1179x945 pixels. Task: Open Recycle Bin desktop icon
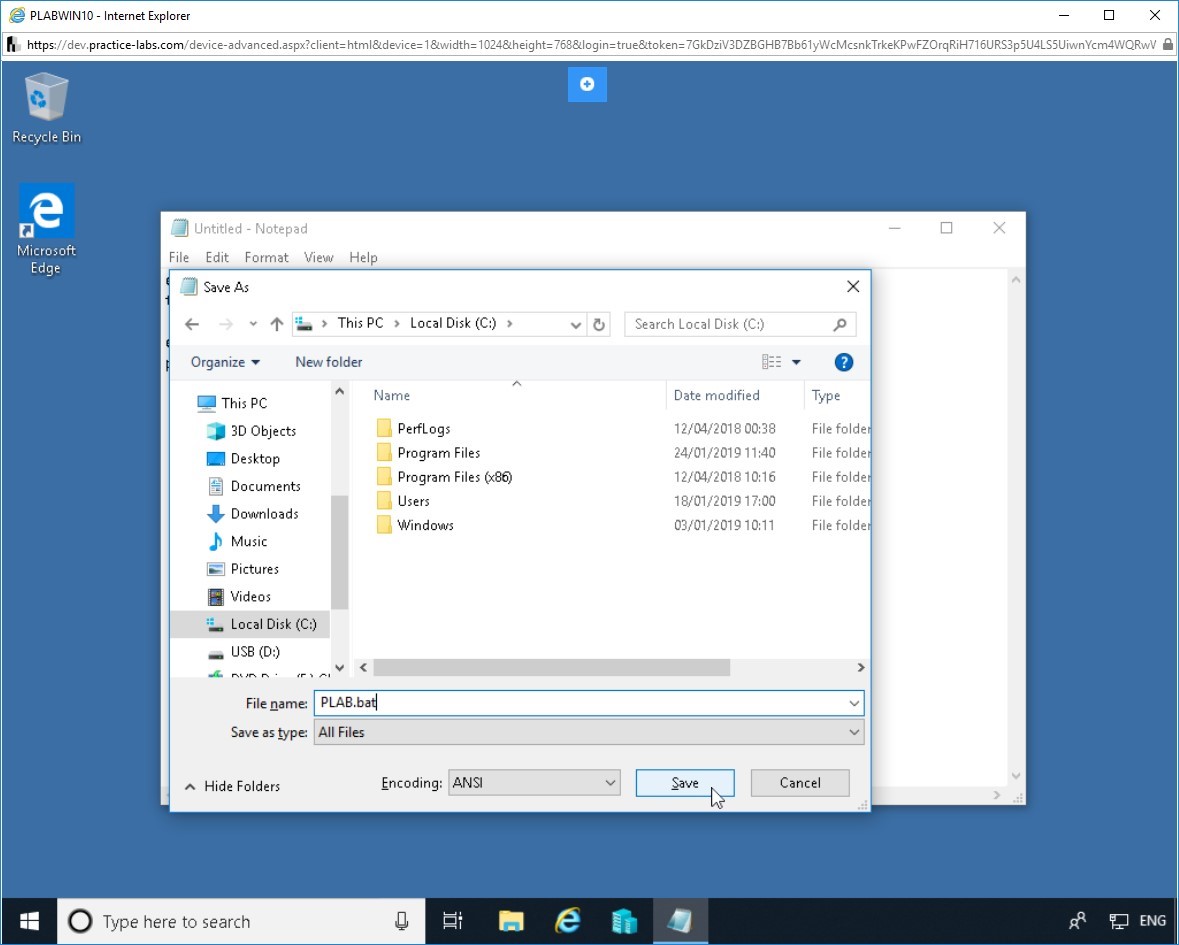coord(46,110)
